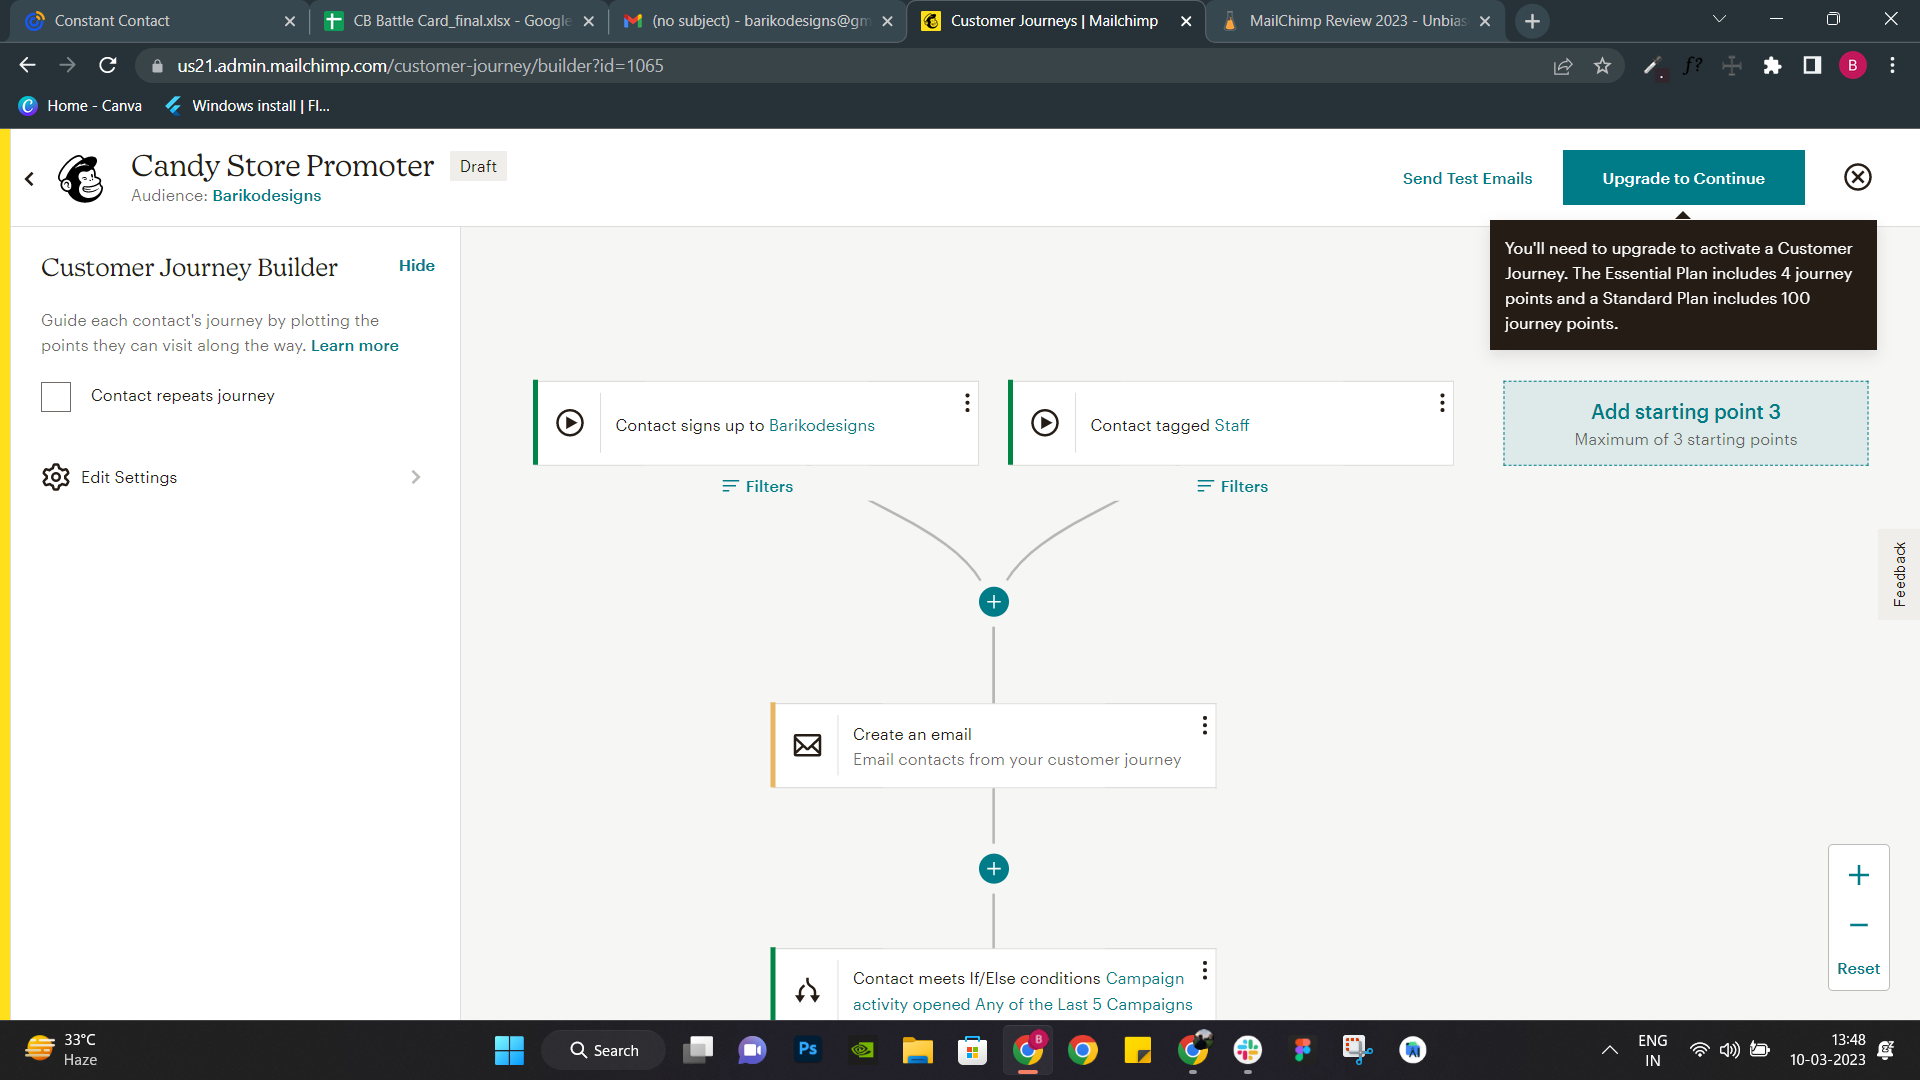This screenshot has height=1080, width=1920.
Task: Click the zoom in plus control on the canvas
Action: point(1859,875)
